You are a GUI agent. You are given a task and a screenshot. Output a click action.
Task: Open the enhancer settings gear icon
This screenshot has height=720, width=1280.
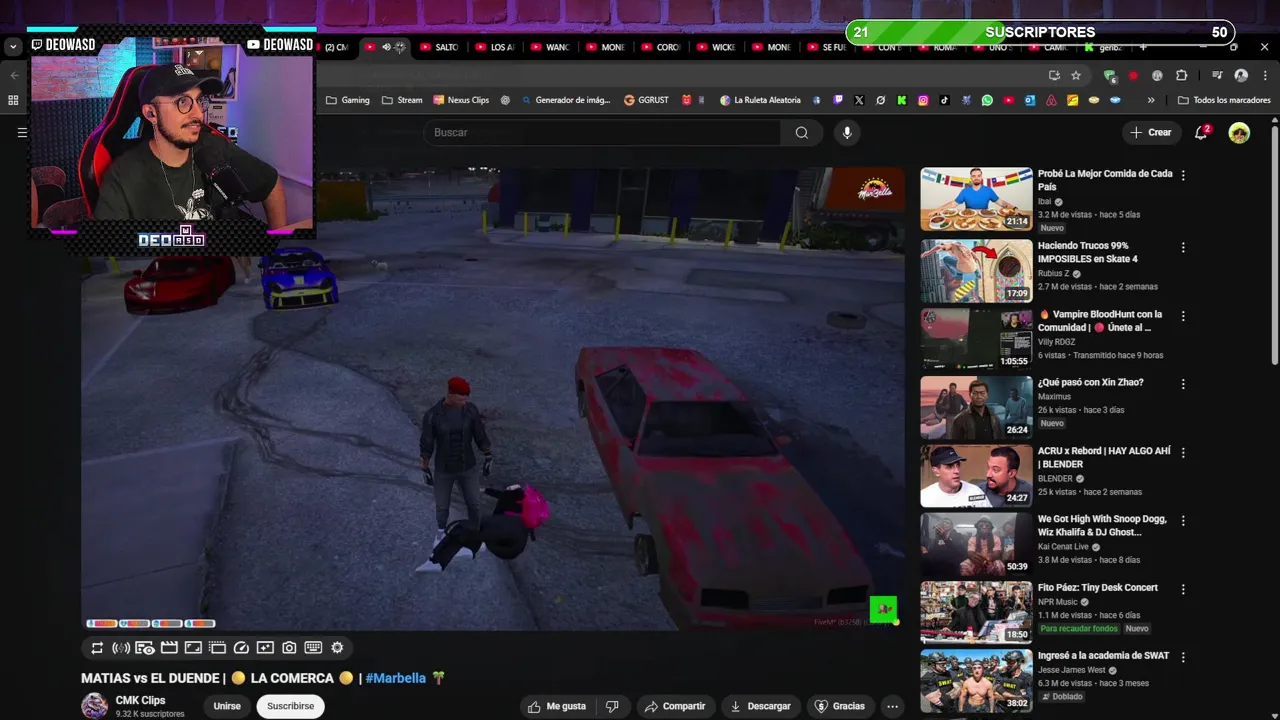click(x=337, y=648)
